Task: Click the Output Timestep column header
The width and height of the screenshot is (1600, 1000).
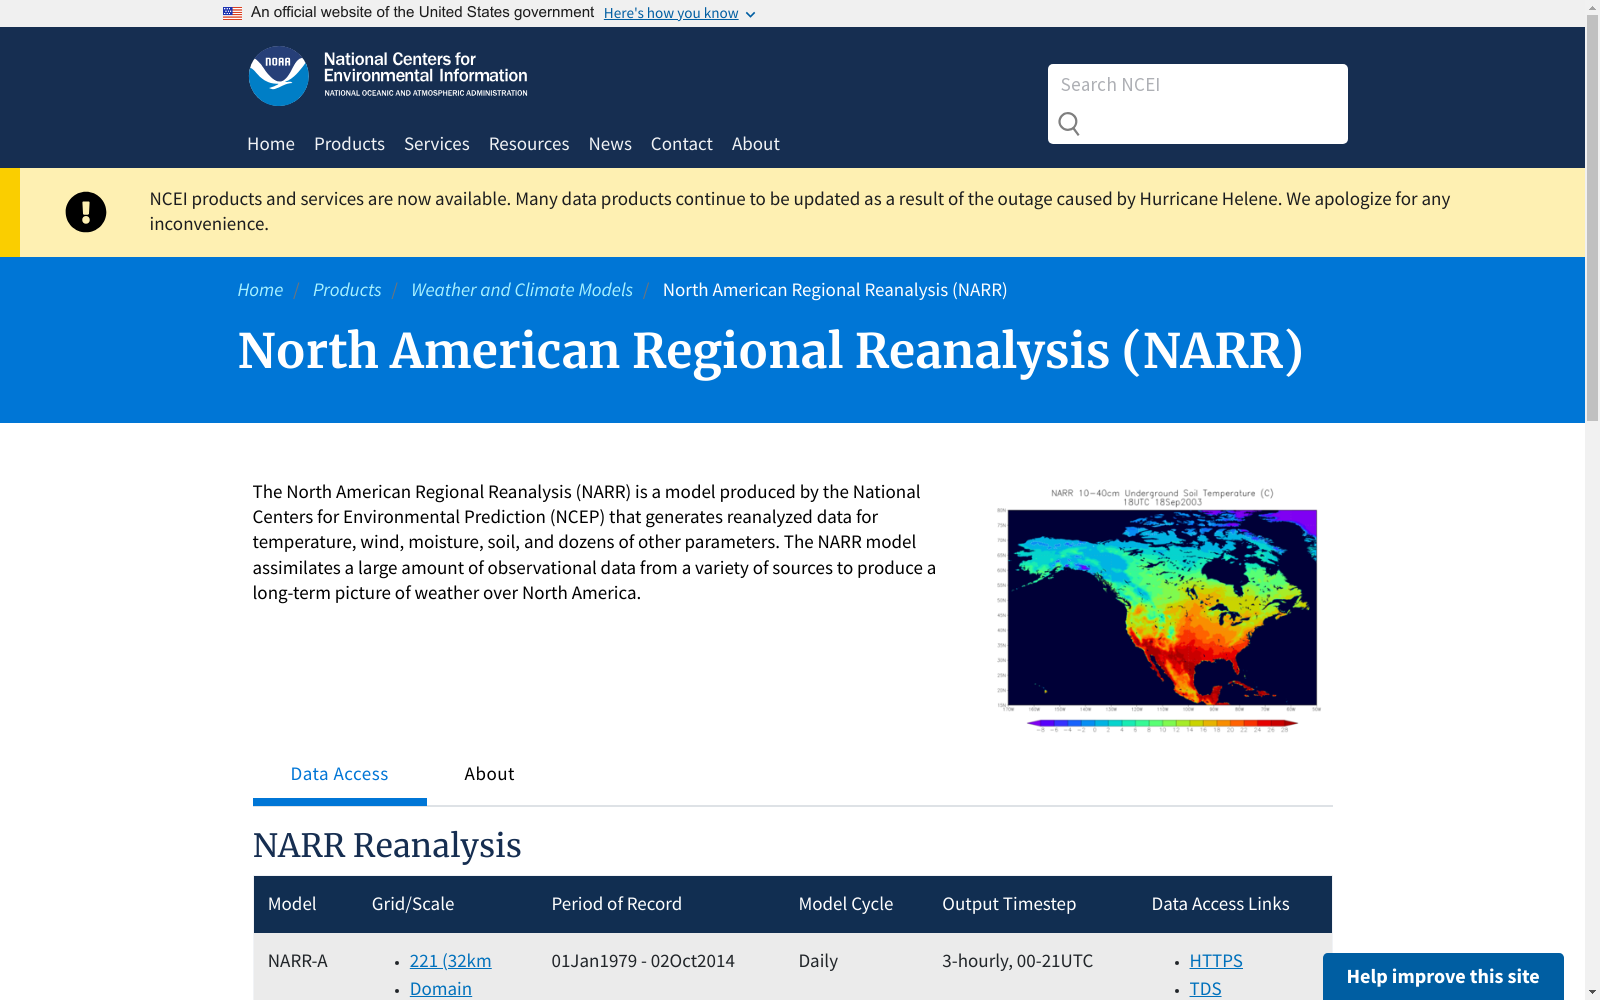Action: click(x=1009, y=904)
